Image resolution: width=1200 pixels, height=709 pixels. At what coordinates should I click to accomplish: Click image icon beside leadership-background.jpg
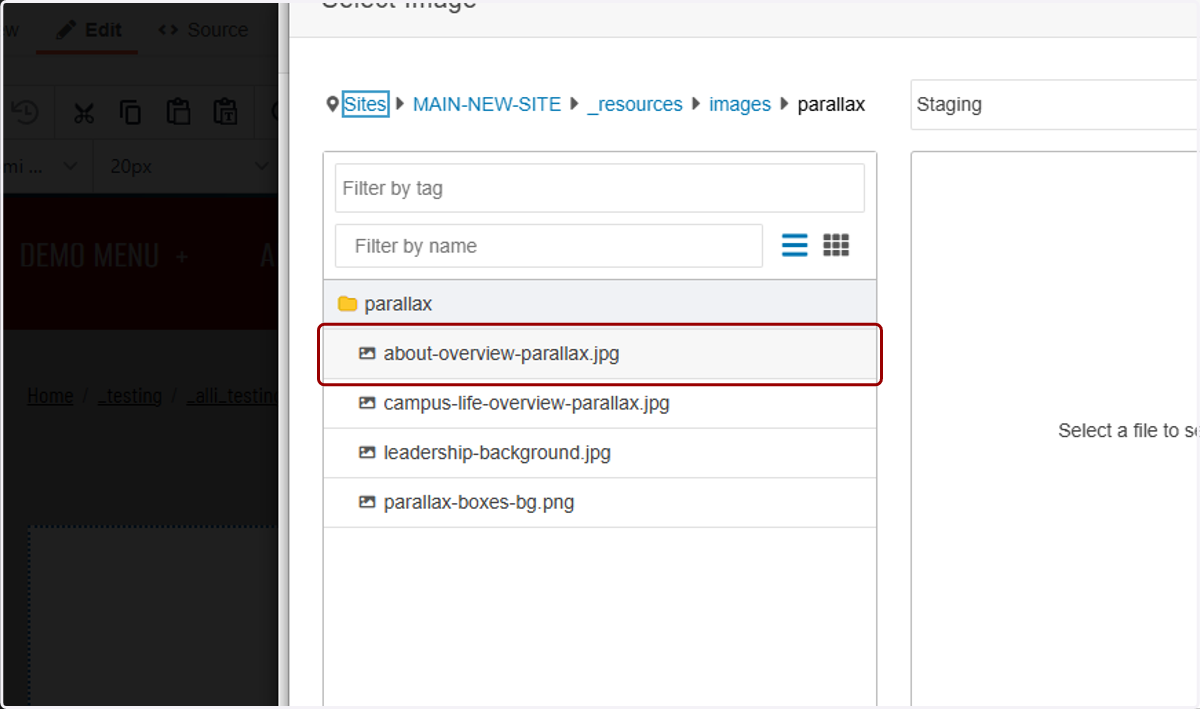point(367,453)
